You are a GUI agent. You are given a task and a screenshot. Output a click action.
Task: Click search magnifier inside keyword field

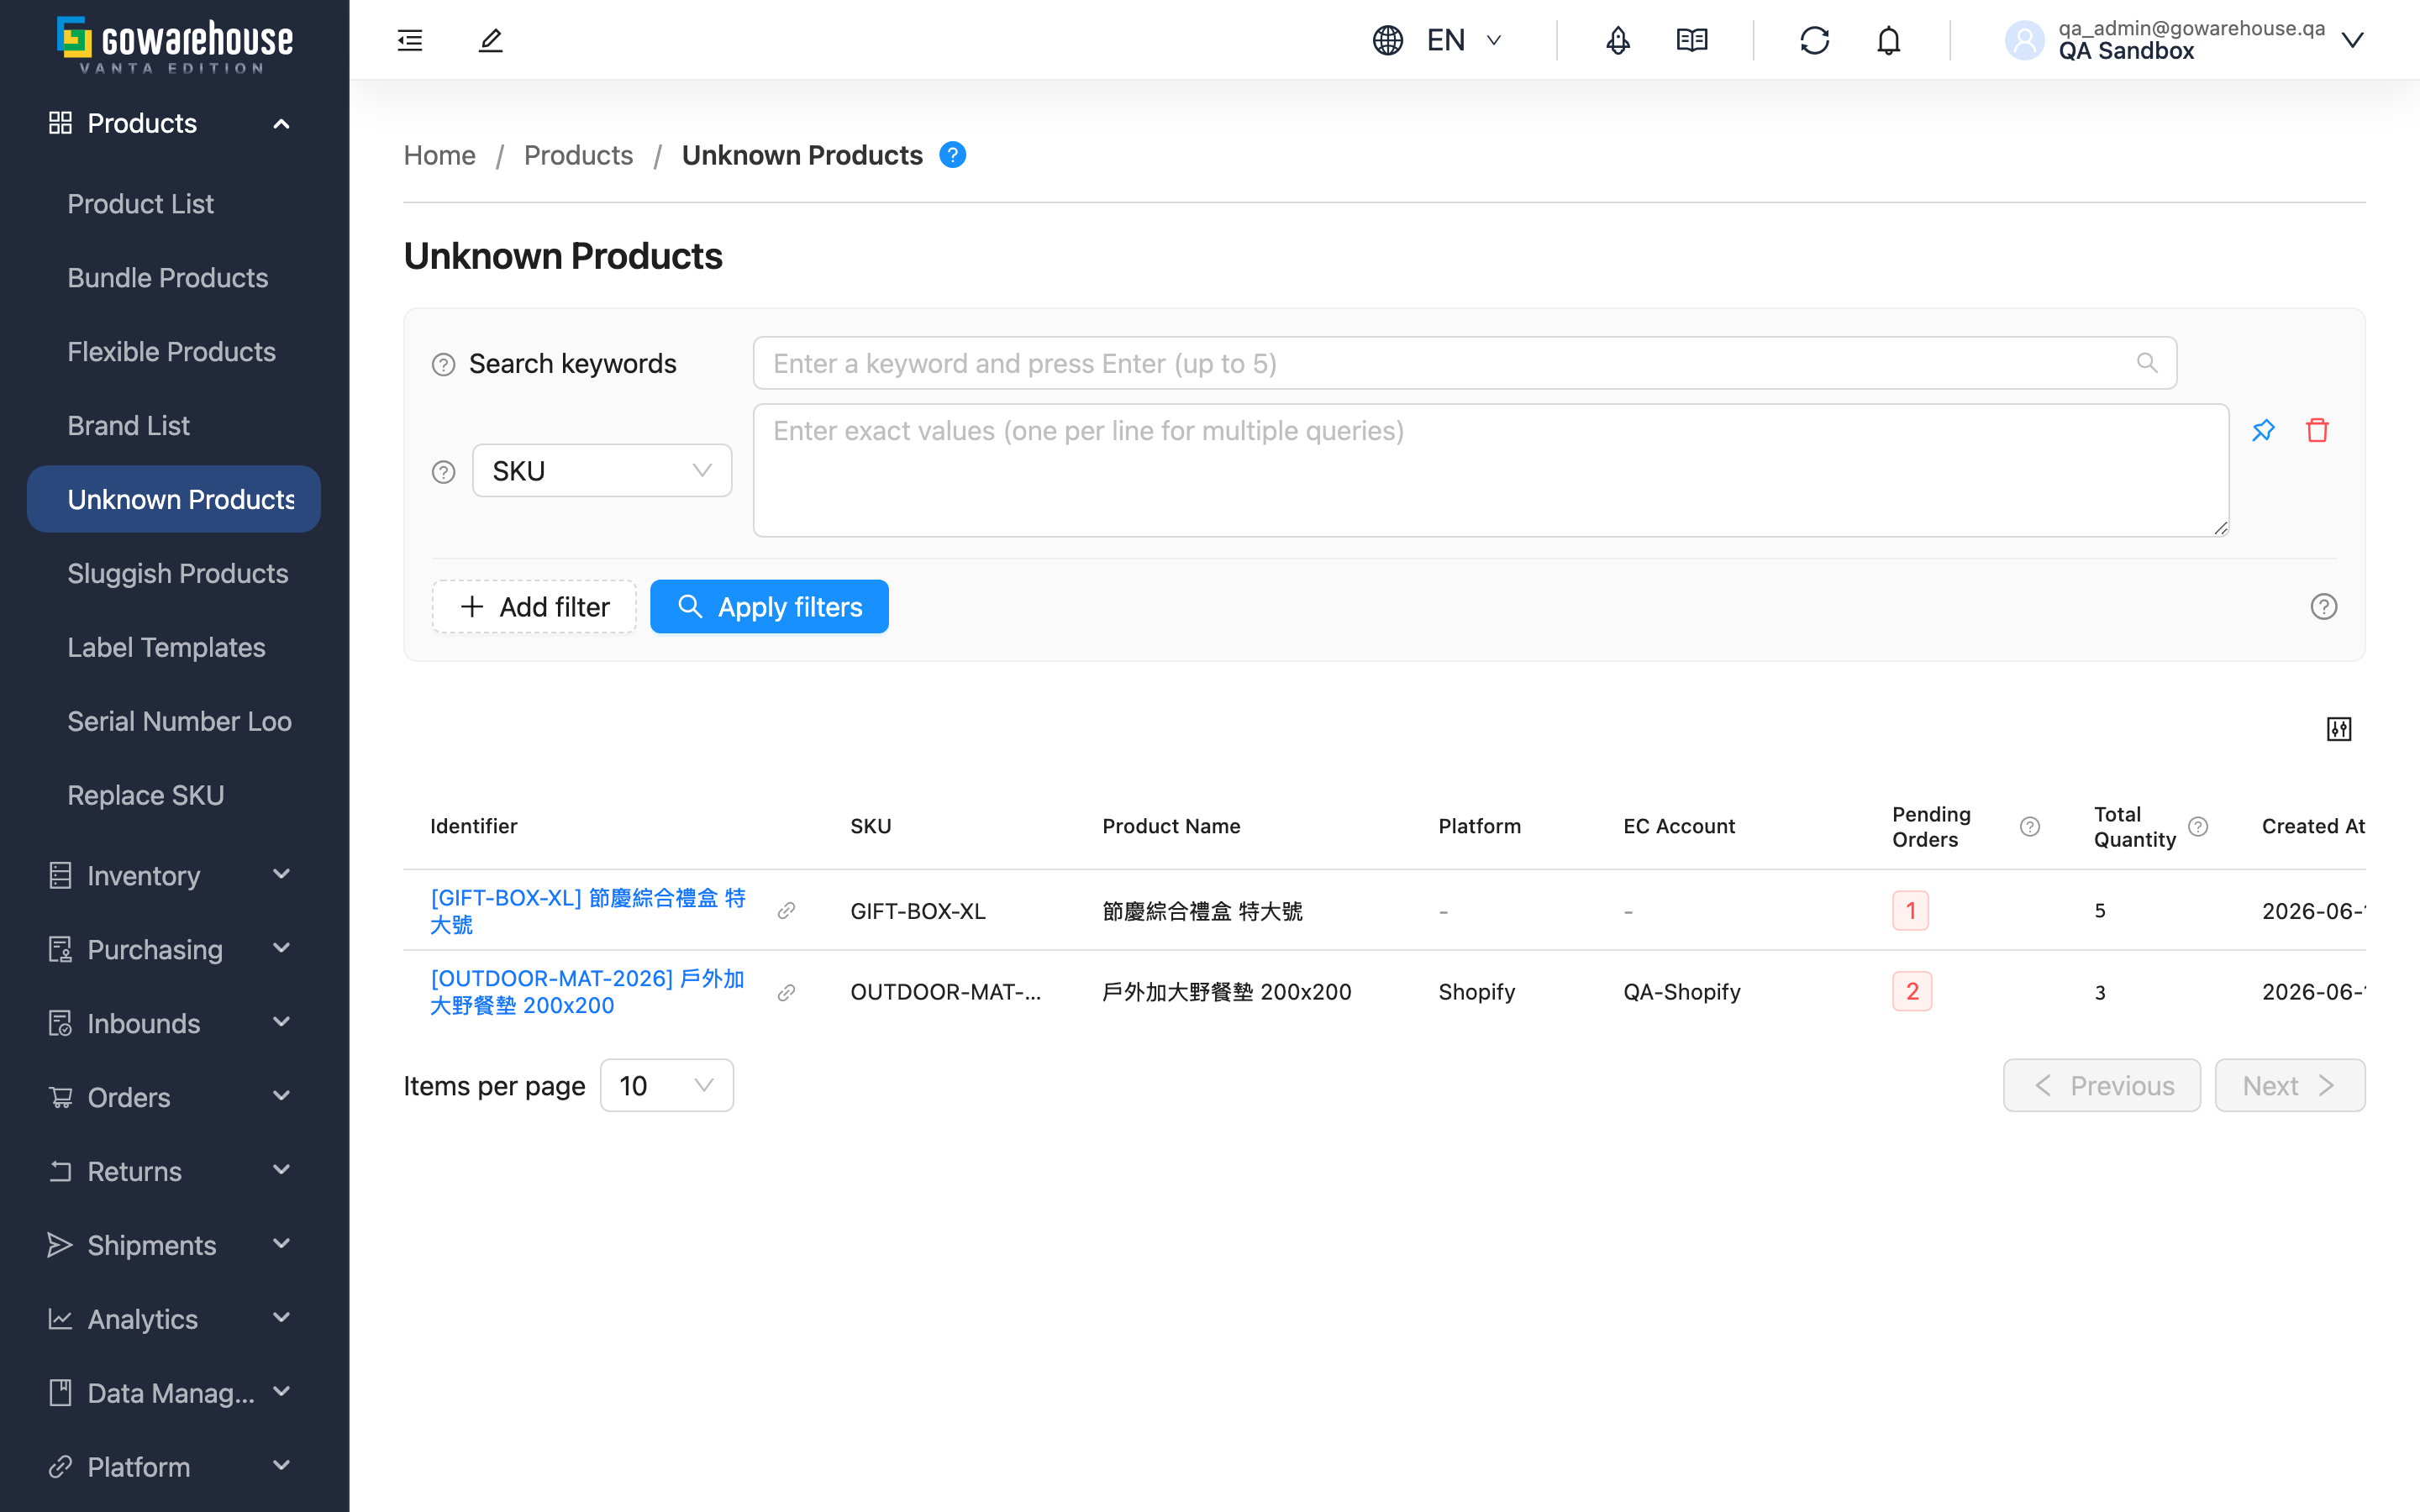point(2146,363)
